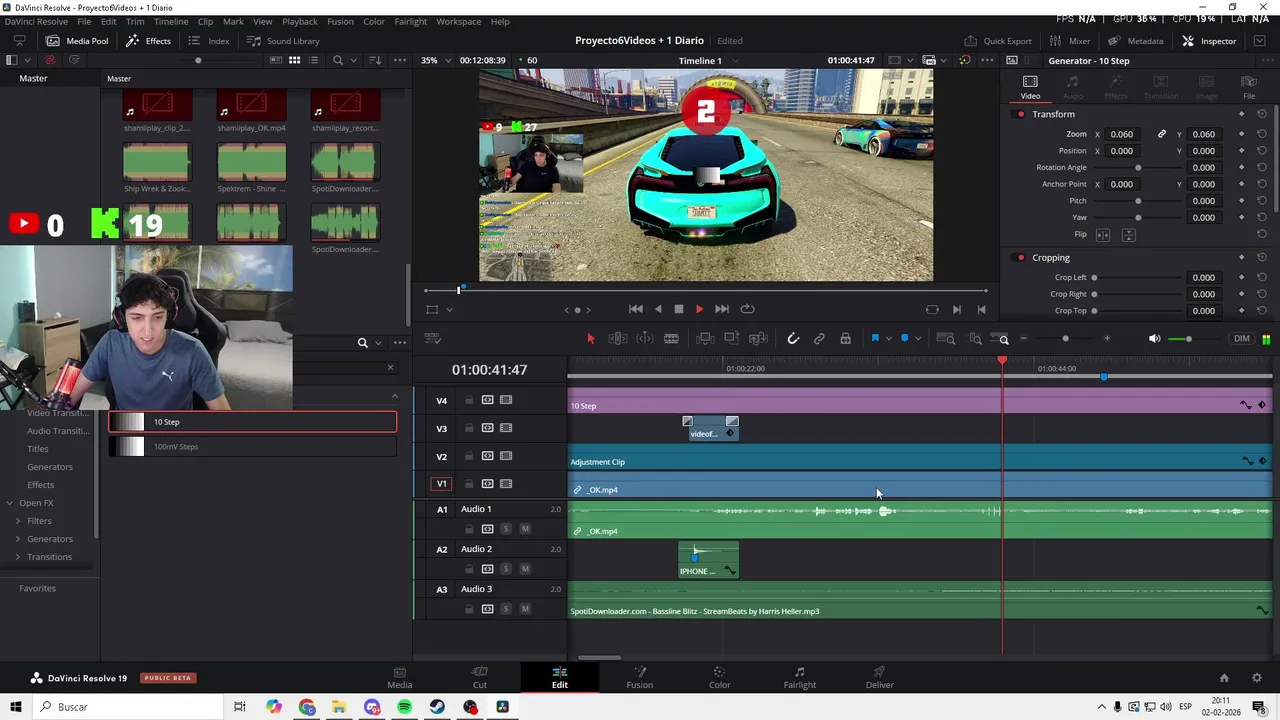Toggle the Zoom X/Y link icon
The width and height of the screenshot is (1280, 720).
1161,134
